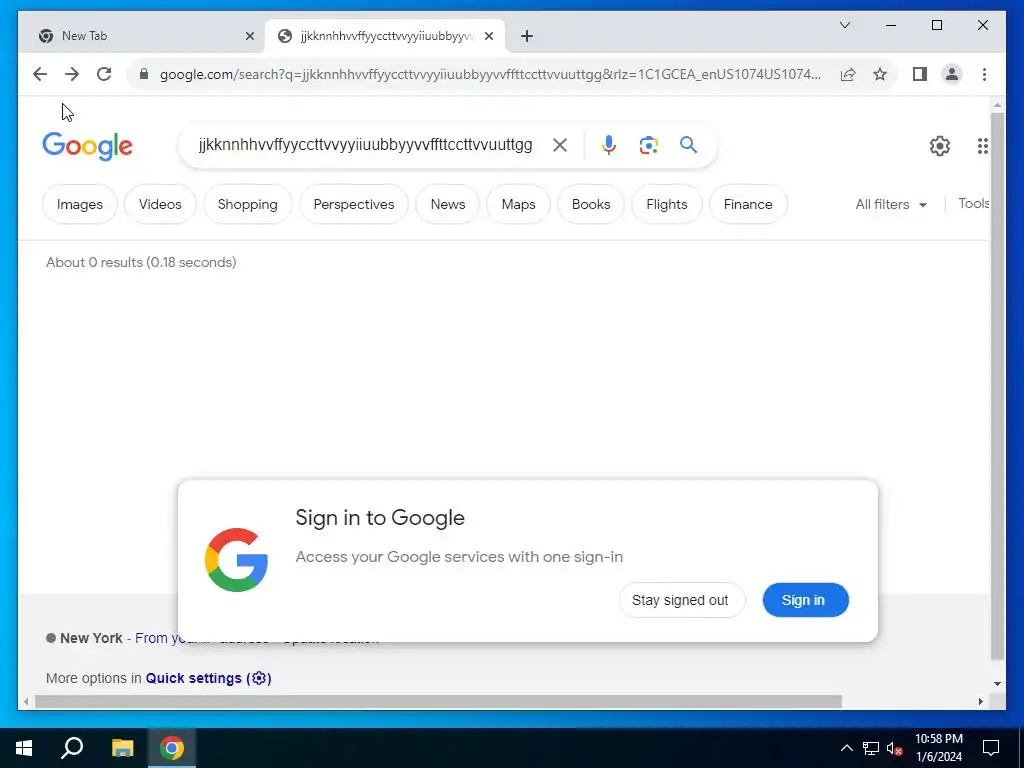Open Google search settings gear
Viewport: 1024px width, 768px height.
pos(940,146)
